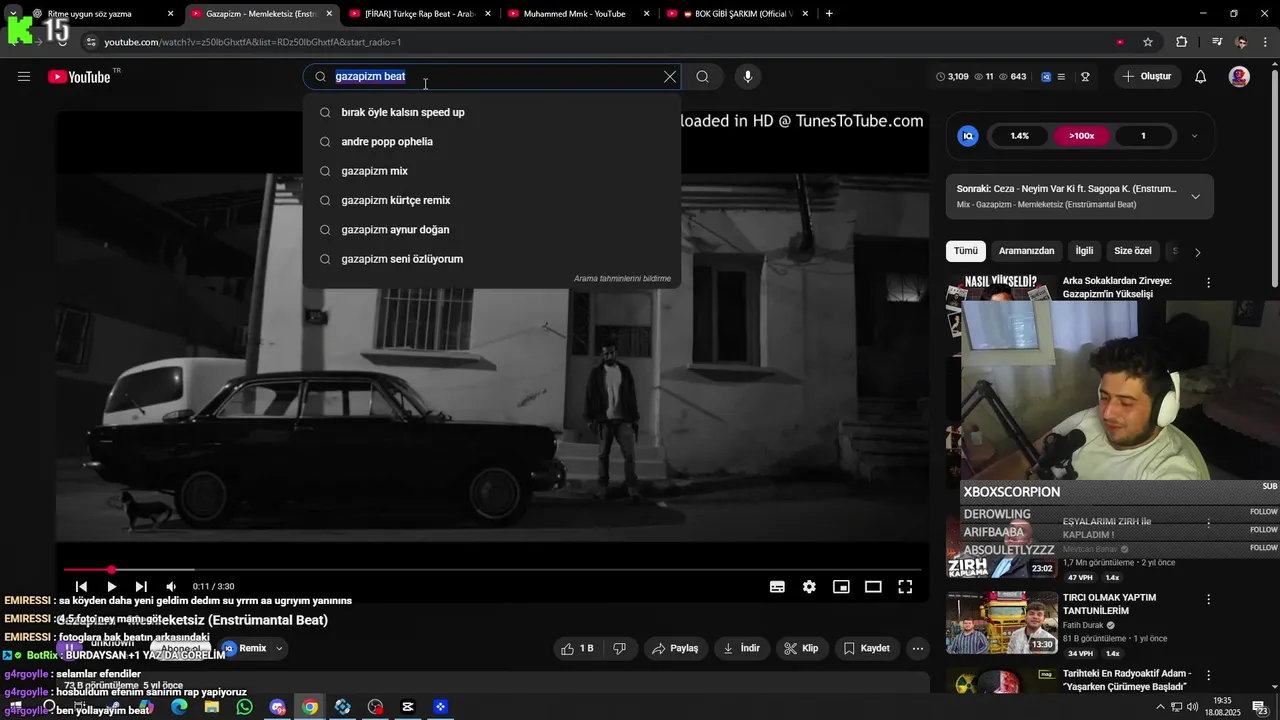Open 'Arka Sokaklardan Zirveye' recommended video
Viewport: 1280px width, 720px height.
[x=1117, y=288]
